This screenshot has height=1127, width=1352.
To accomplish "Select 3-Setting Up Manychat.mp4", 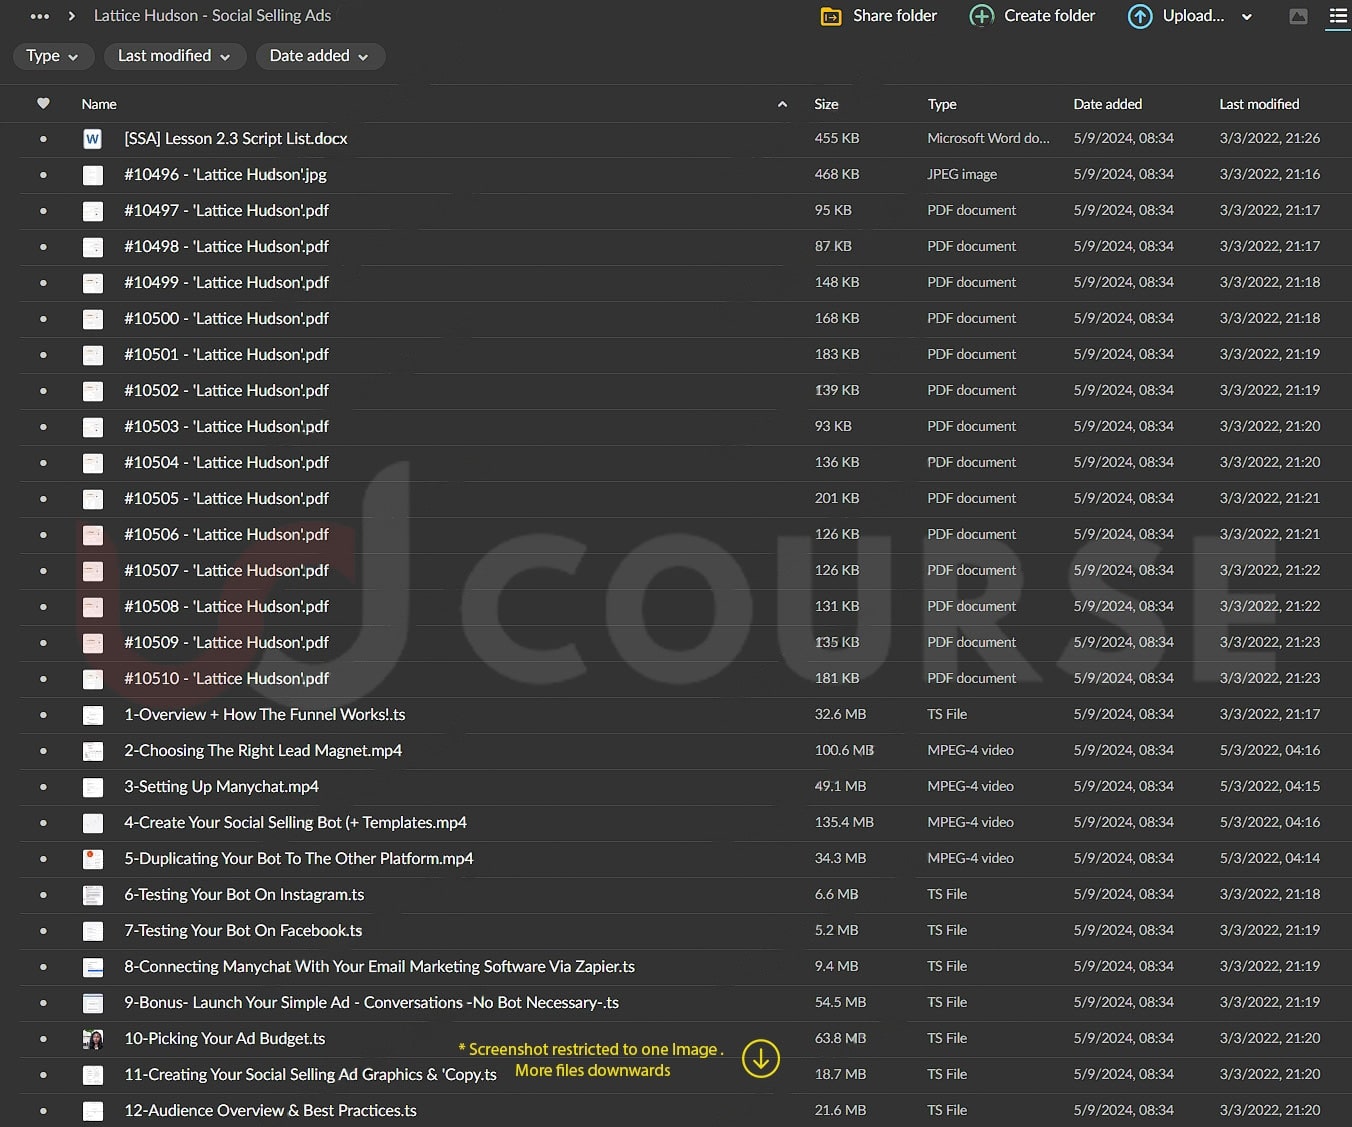I will point(221,787).
